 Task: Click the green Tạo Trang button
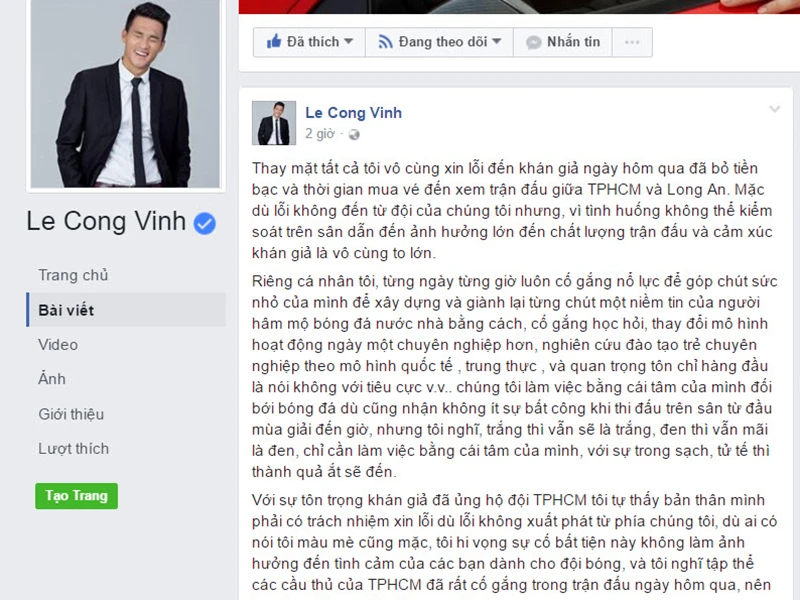77,496
